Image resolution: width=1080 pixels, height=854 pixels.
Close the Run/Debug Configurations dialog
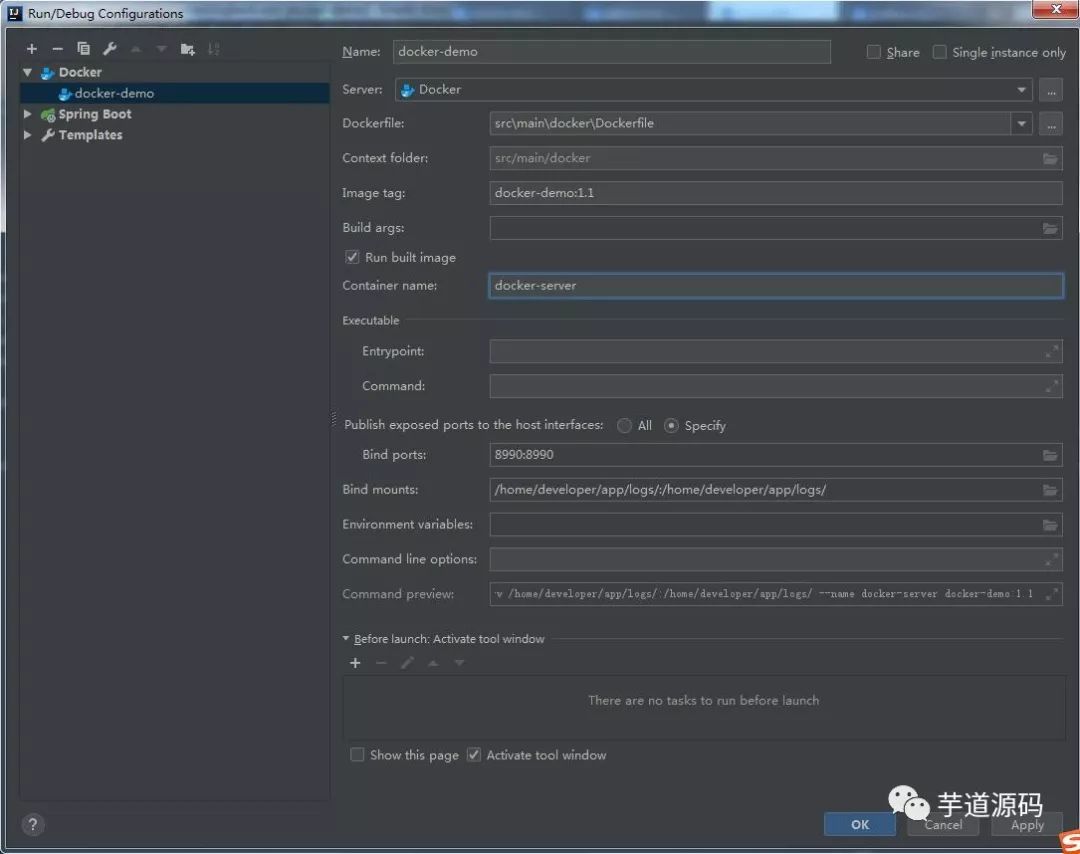click(1056, 9)
